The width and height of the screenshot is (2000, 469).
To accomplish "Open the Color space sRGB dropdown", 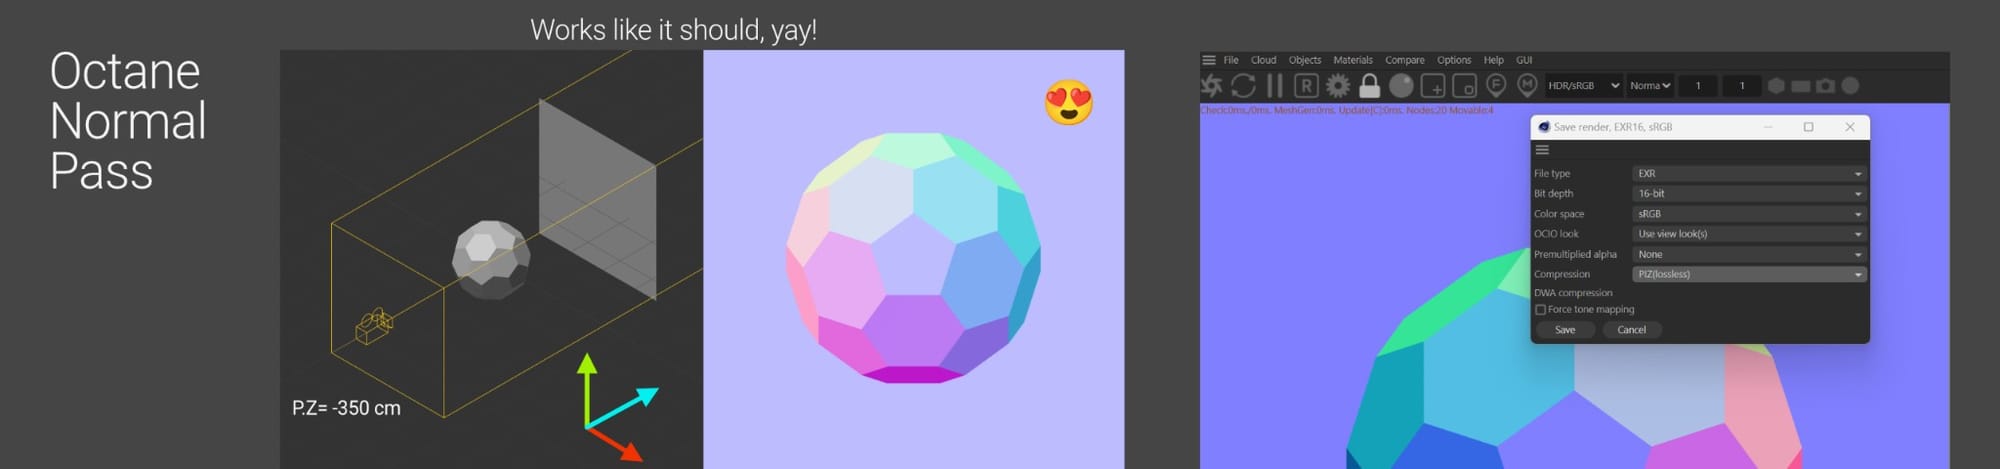I will [x=1749, y=214].
